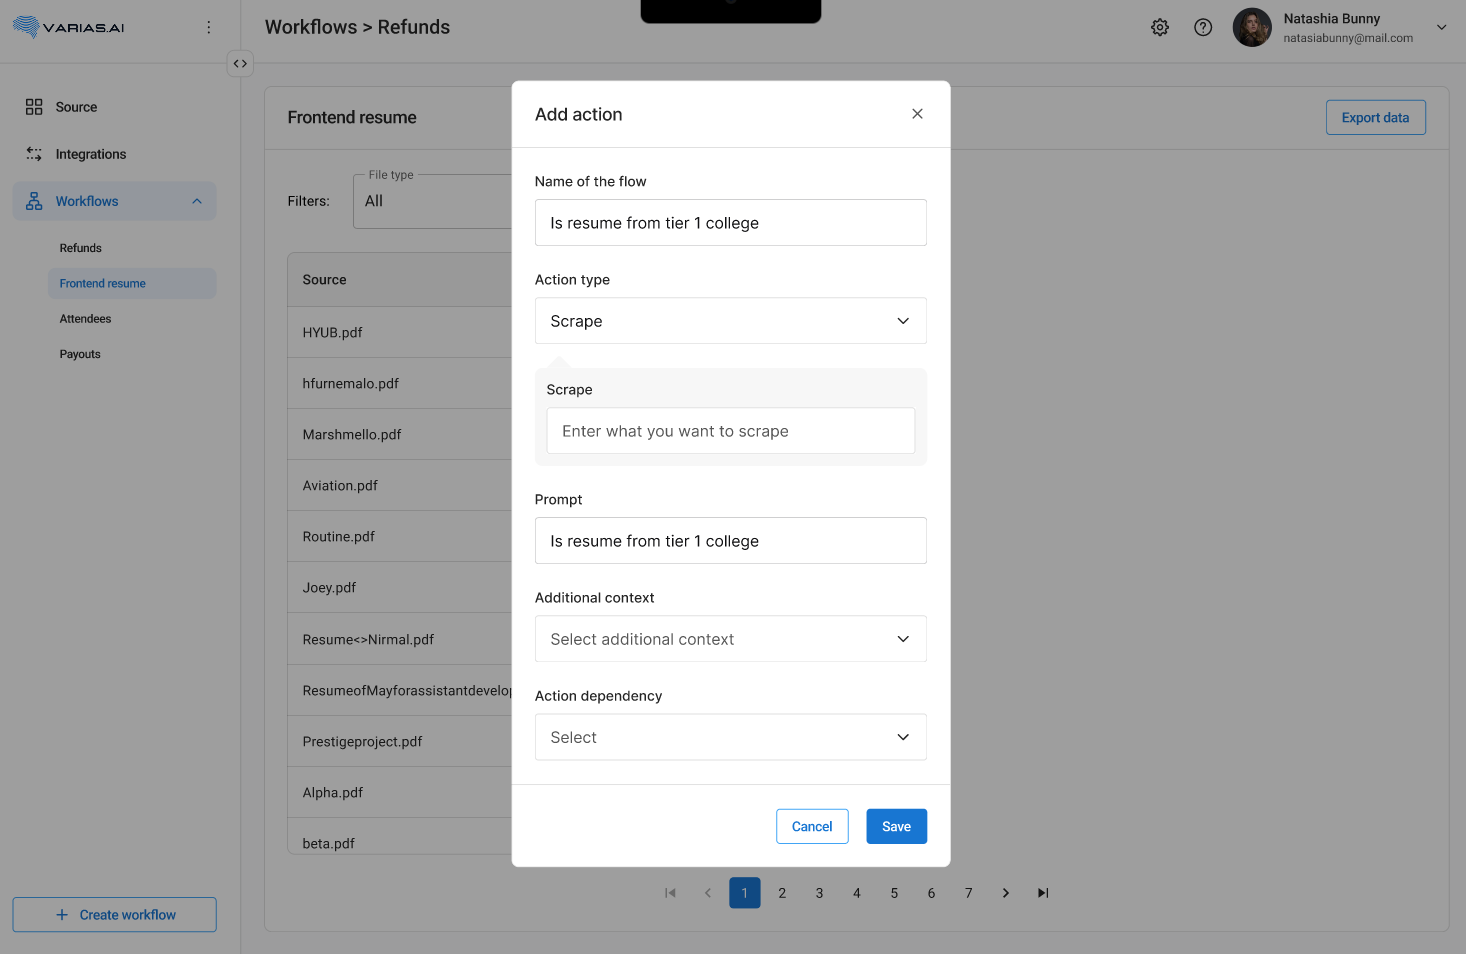Click the hfurnemalo.pdf row

pos(400,383)
